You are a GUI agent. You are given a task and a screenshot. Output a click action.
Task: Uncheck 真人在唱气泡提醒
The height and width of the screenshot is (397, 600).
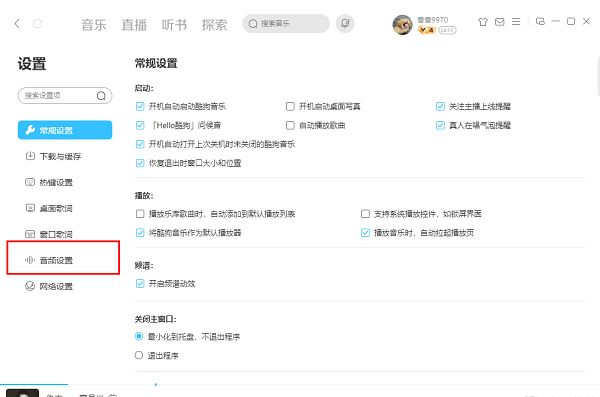[x=440, y=125]
